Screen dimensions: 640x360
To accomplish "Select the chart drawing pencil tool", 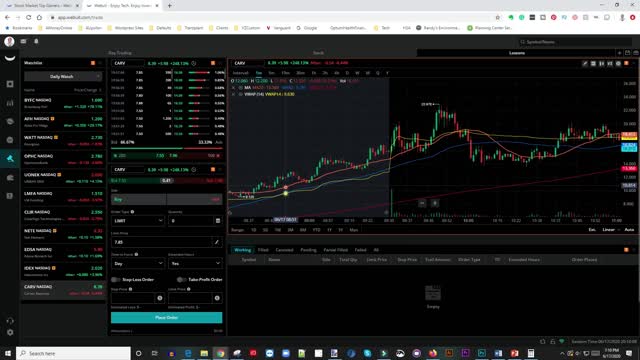I will [x=585, y=63].
